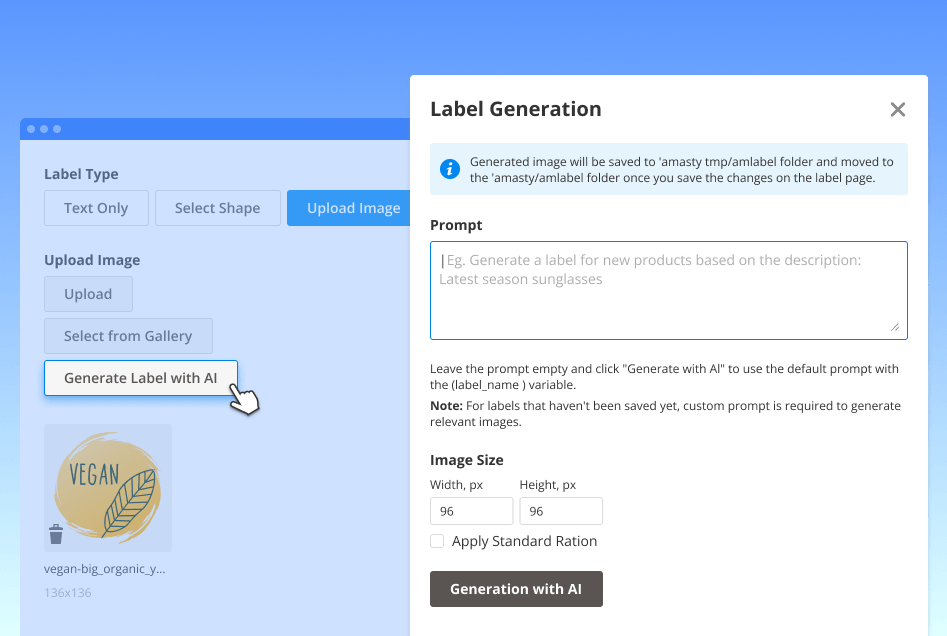The width and height of the screenshot is (947, 636).
Task: Click the first dot in the window title bar
Action: 32,129
